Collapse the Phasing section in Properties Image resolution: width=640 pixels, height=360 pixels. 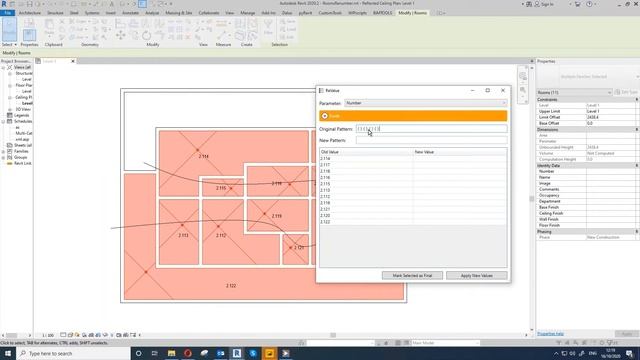click(x=636, y=231)
